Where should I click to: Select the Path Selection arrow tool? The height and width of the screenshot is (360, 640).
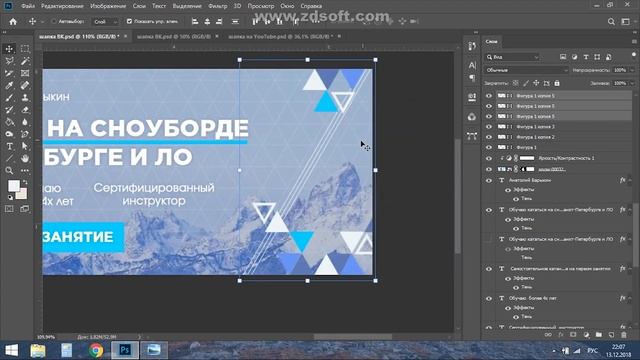[x=25, y=146]
